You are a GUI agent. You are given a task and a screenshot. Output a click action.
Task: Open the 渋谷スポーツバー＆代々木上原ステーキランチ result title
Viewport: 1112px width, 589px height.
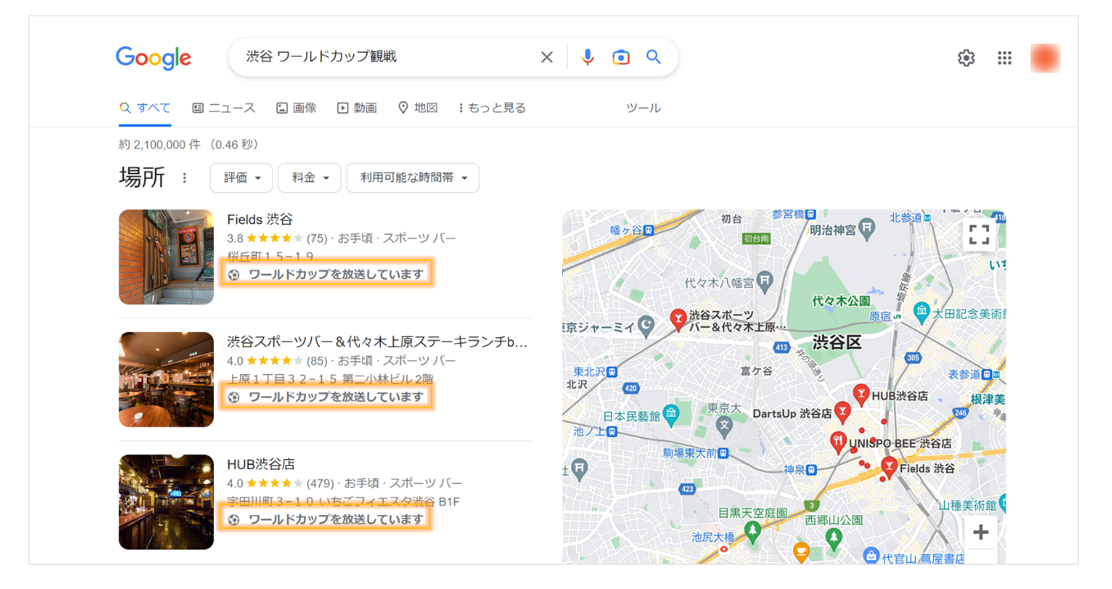coord(377,342)
